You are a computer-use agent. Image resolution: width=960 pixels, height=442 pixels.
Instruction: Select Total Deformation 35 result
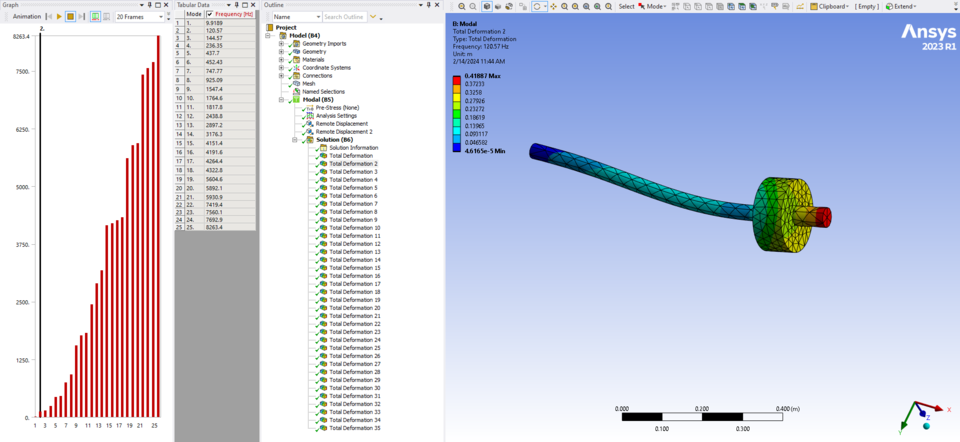coord(354,428)
